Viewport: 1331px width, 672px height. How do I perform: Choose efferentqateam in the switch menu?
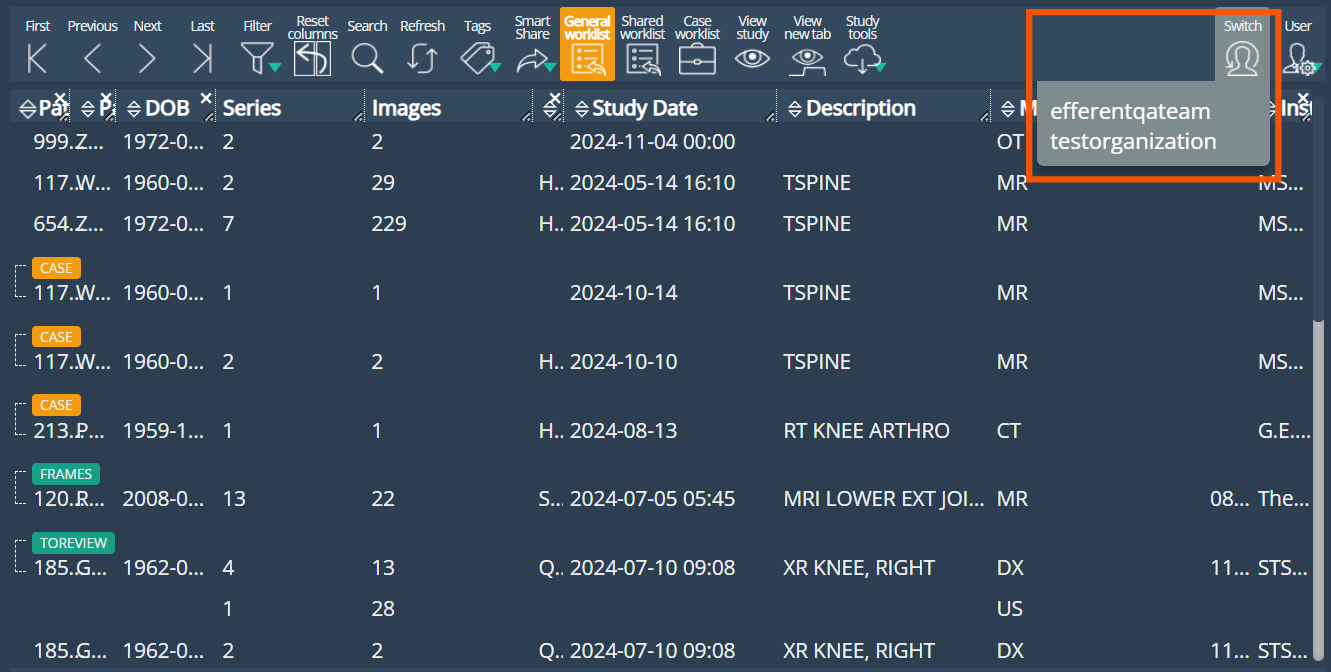1130,111
